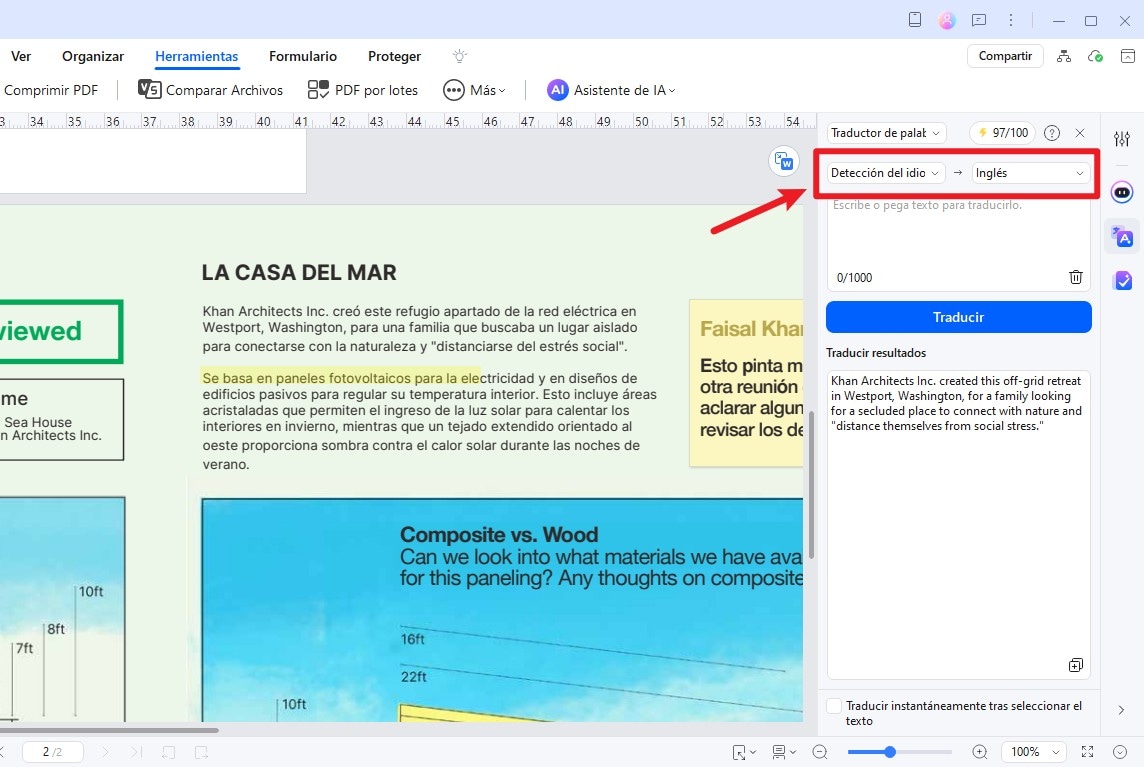Open the vertical three-dot title bar menu

1011,20
